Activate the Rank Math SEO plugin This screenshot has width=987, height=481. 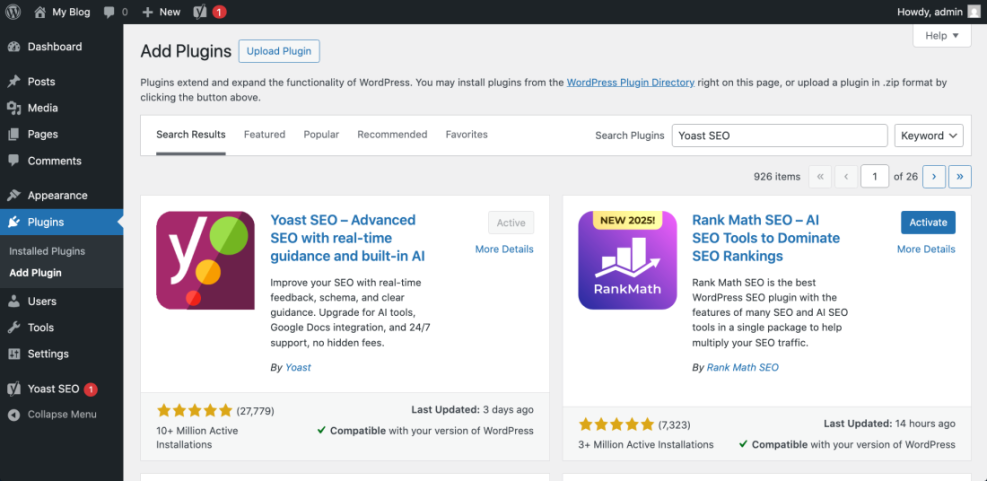click(928, 222)
